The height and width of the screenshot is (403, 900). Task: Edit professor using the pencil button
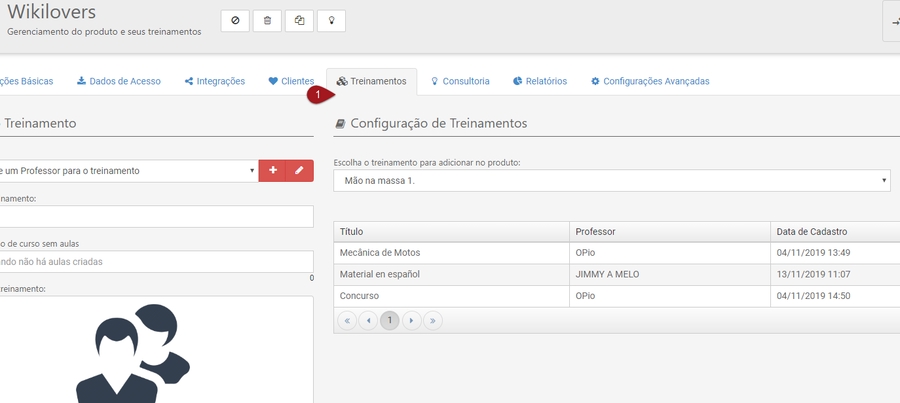pos(299,171)
